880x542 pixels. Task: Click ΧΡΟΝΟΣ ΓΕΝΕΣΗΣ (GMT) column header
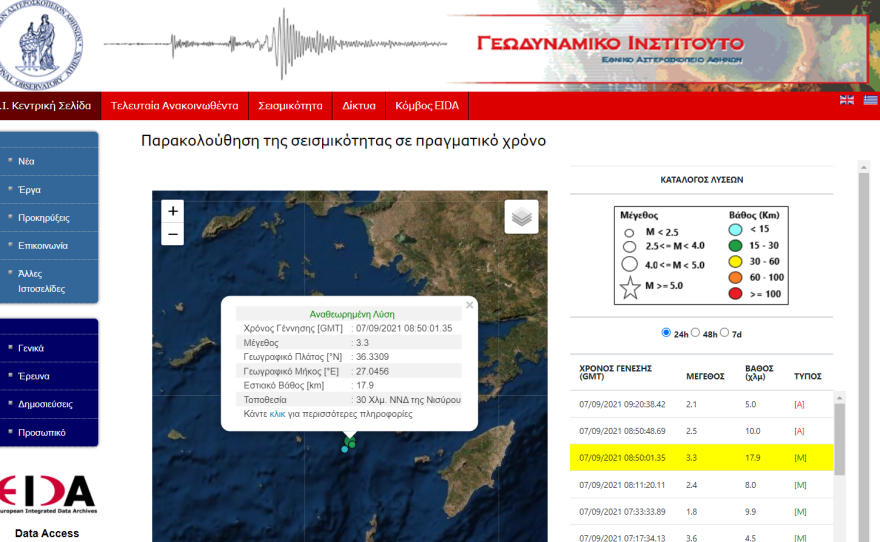(615, 373)
